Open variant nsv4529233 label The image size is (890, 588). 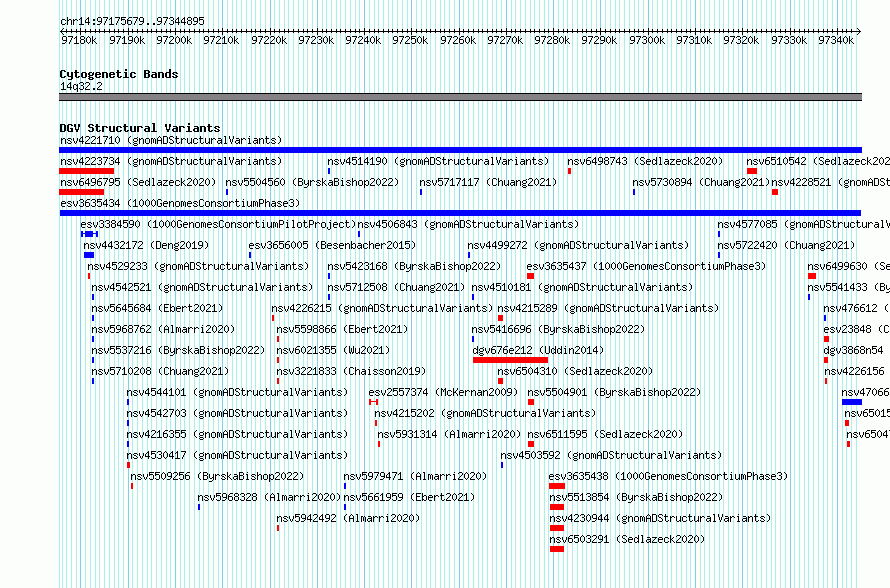(198, 266)
